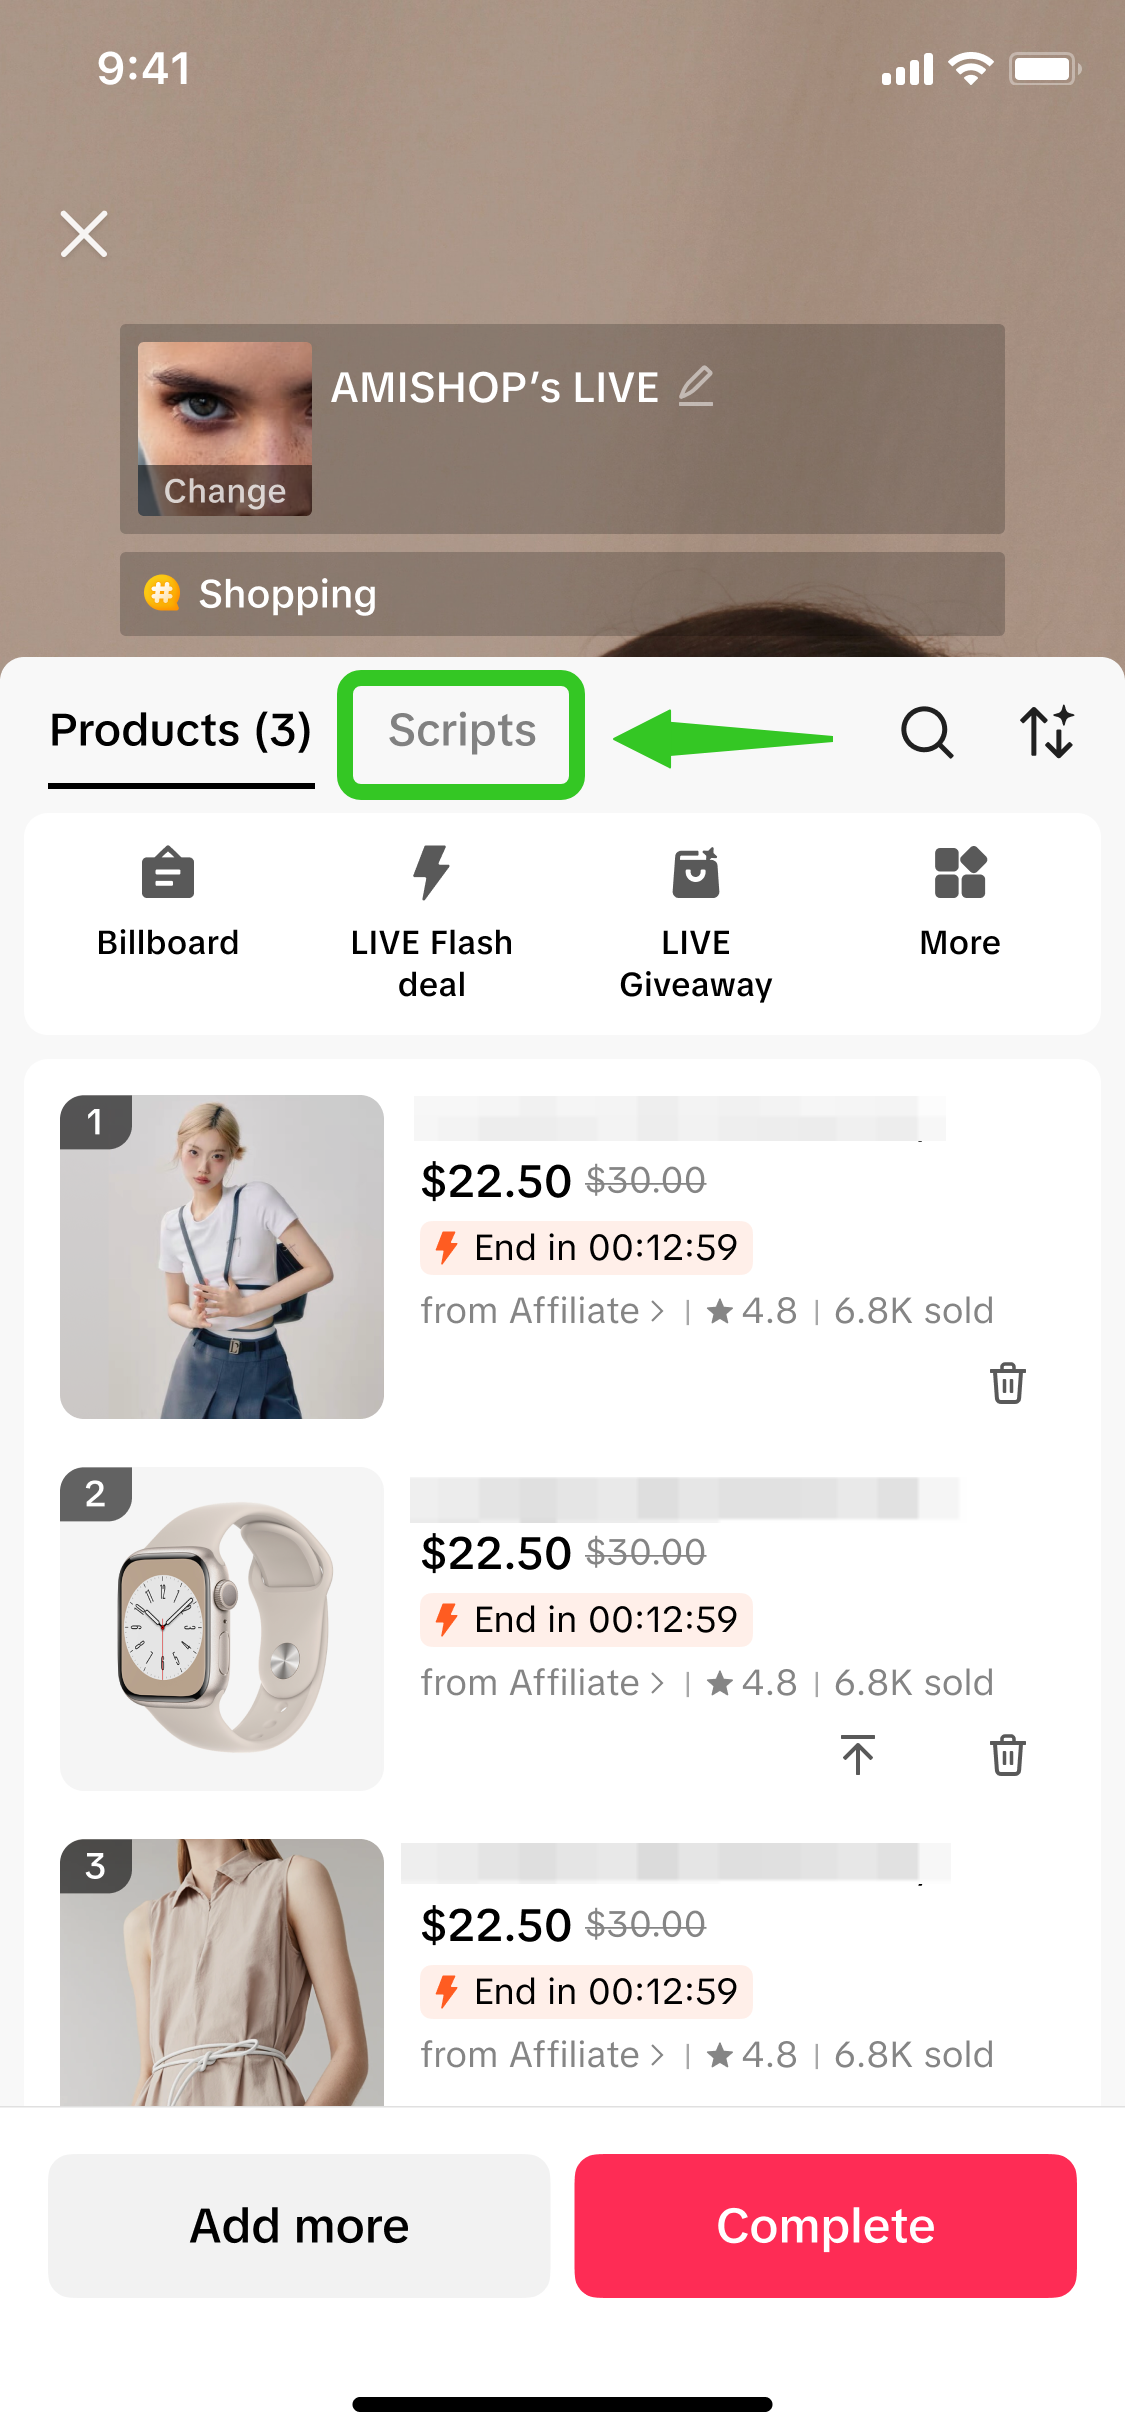
Task: Open the product sort order icon
Action: pos(1046,732)
